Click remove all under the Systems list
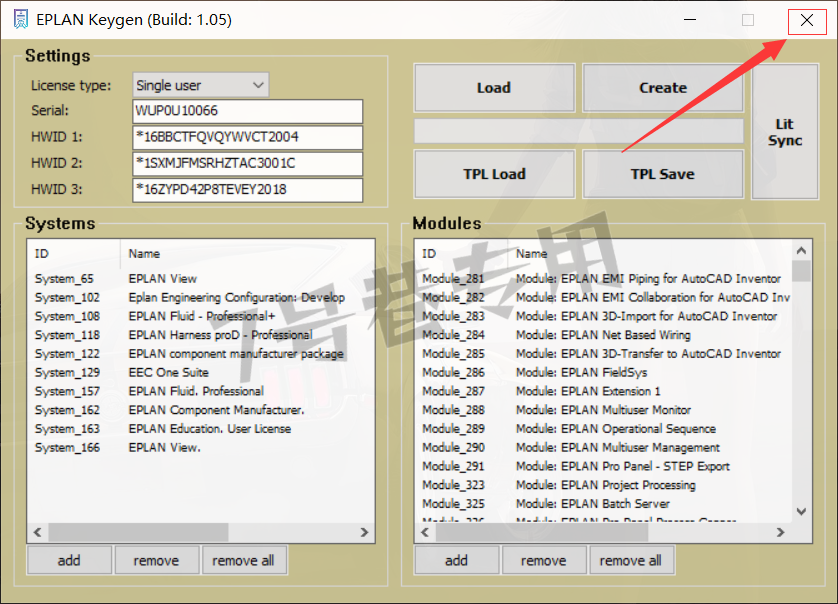Image resolution: width=838 pixels, height=604 pixels. coord(244,560)
